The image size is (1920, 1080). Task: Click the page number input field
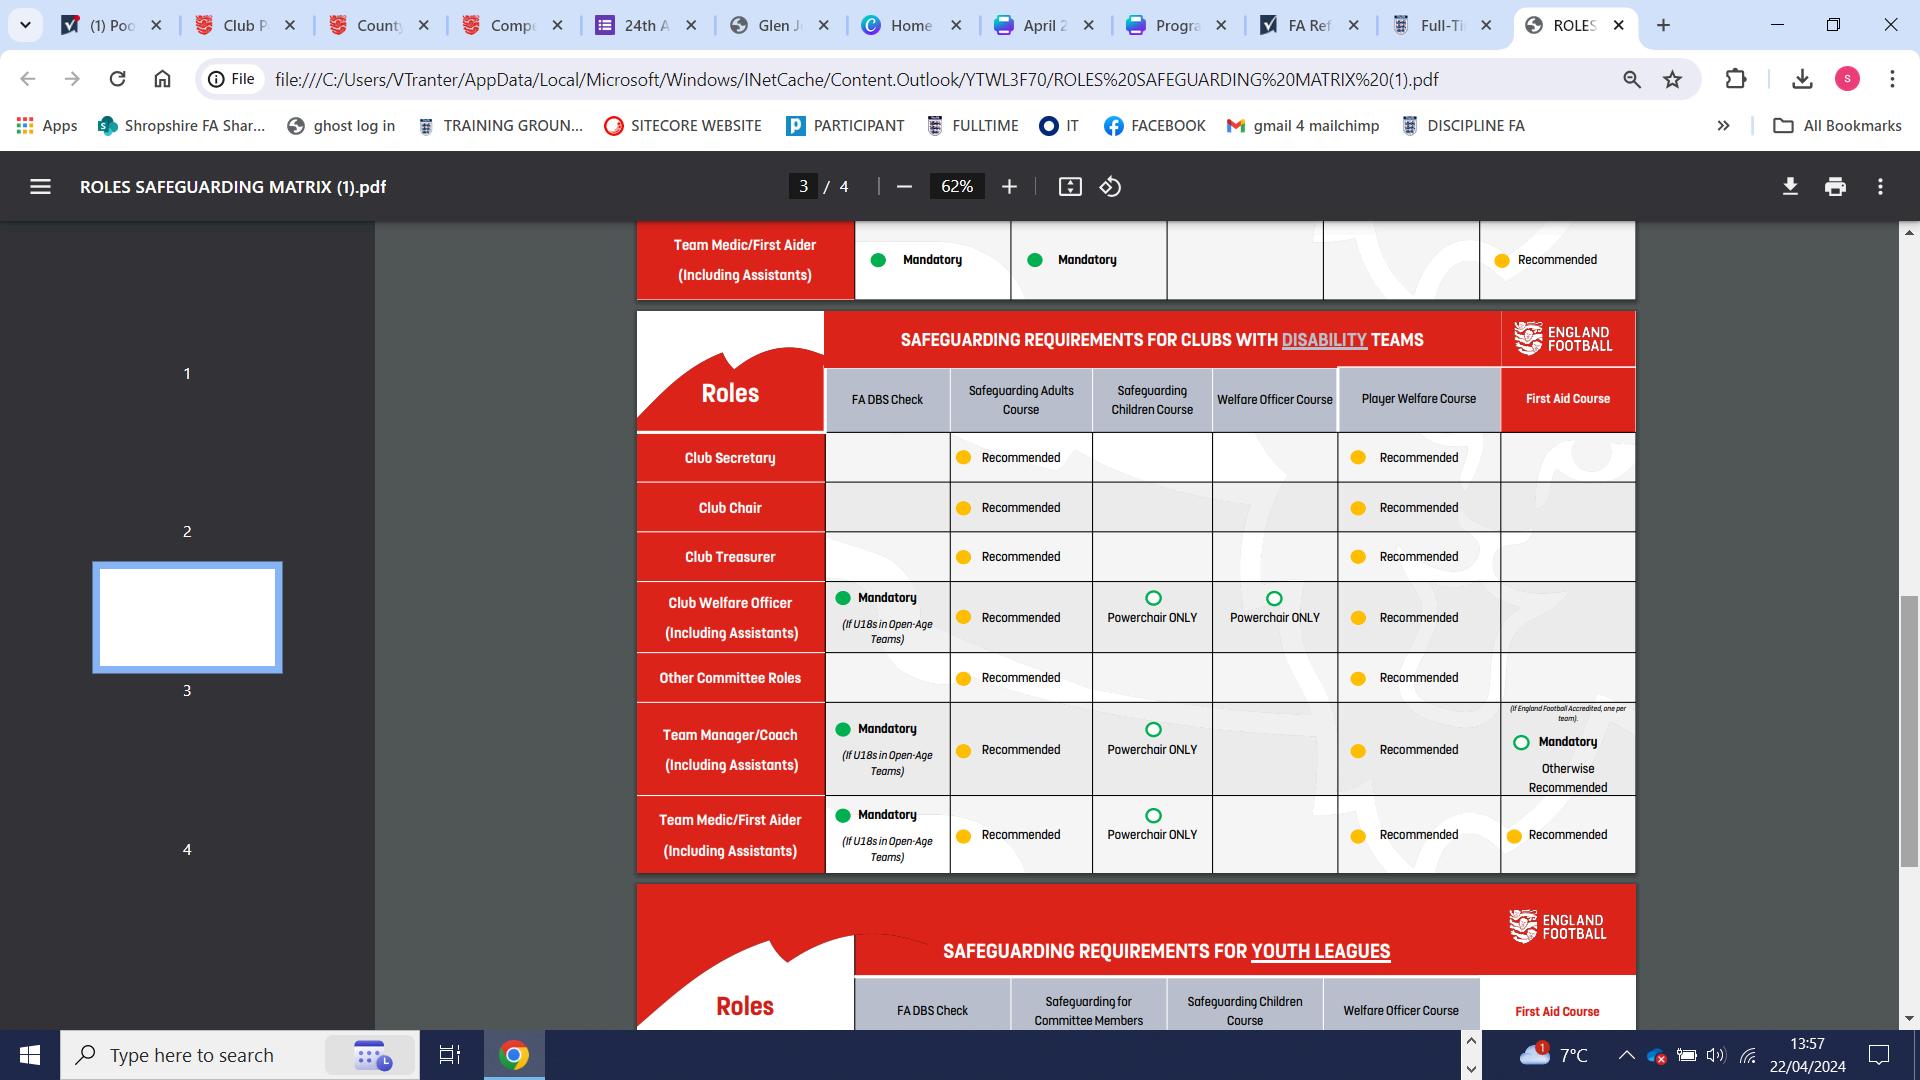point(803,187)
